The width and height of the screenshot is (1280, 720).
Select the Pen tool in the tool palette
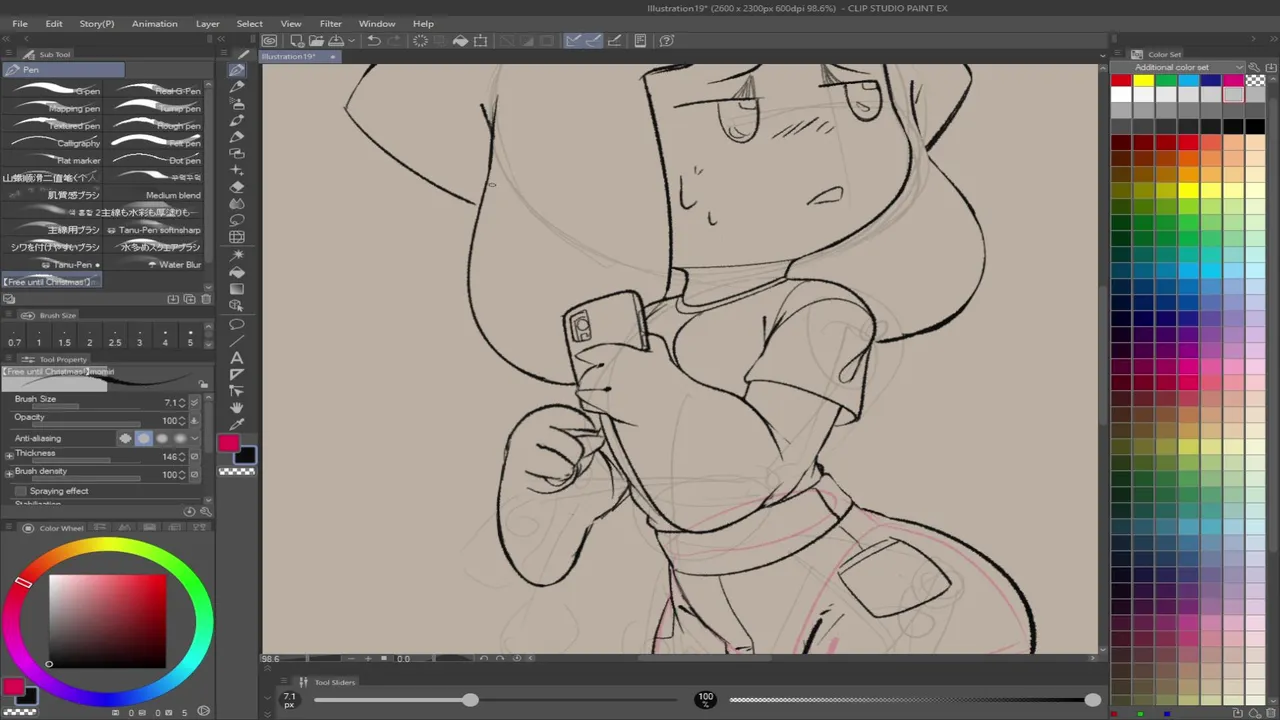point(237,70)
